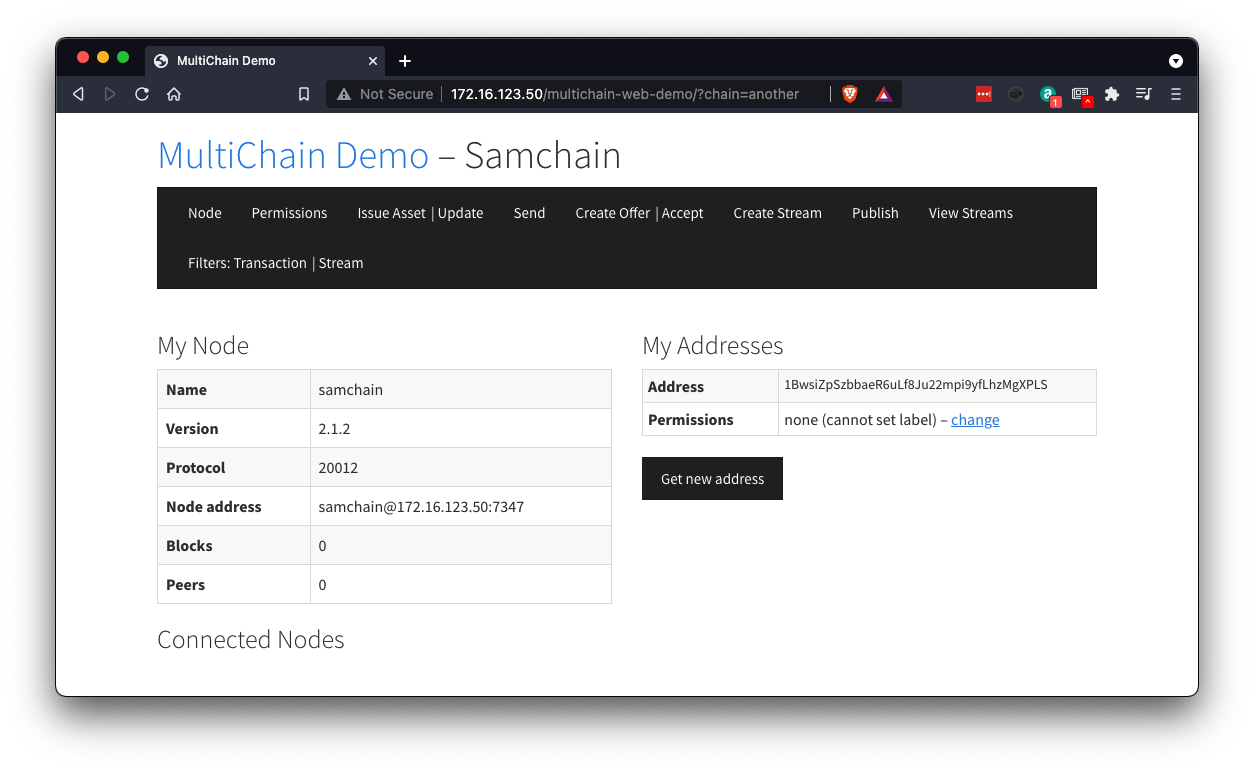Screen dimensions: 1254x770
Task: Click the protocol value 20012
Action: tap(338, 468)
